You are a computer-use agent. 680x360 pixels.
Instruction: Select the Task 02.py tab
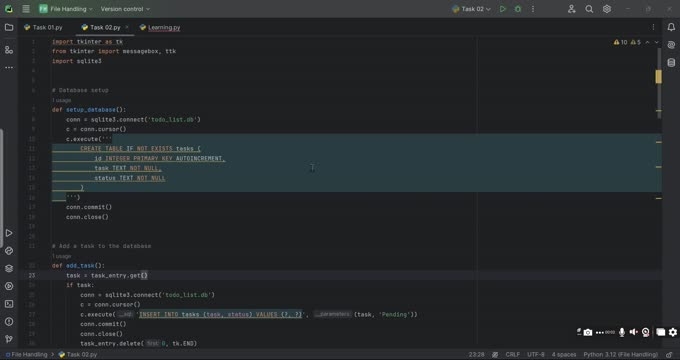(101, 27)
